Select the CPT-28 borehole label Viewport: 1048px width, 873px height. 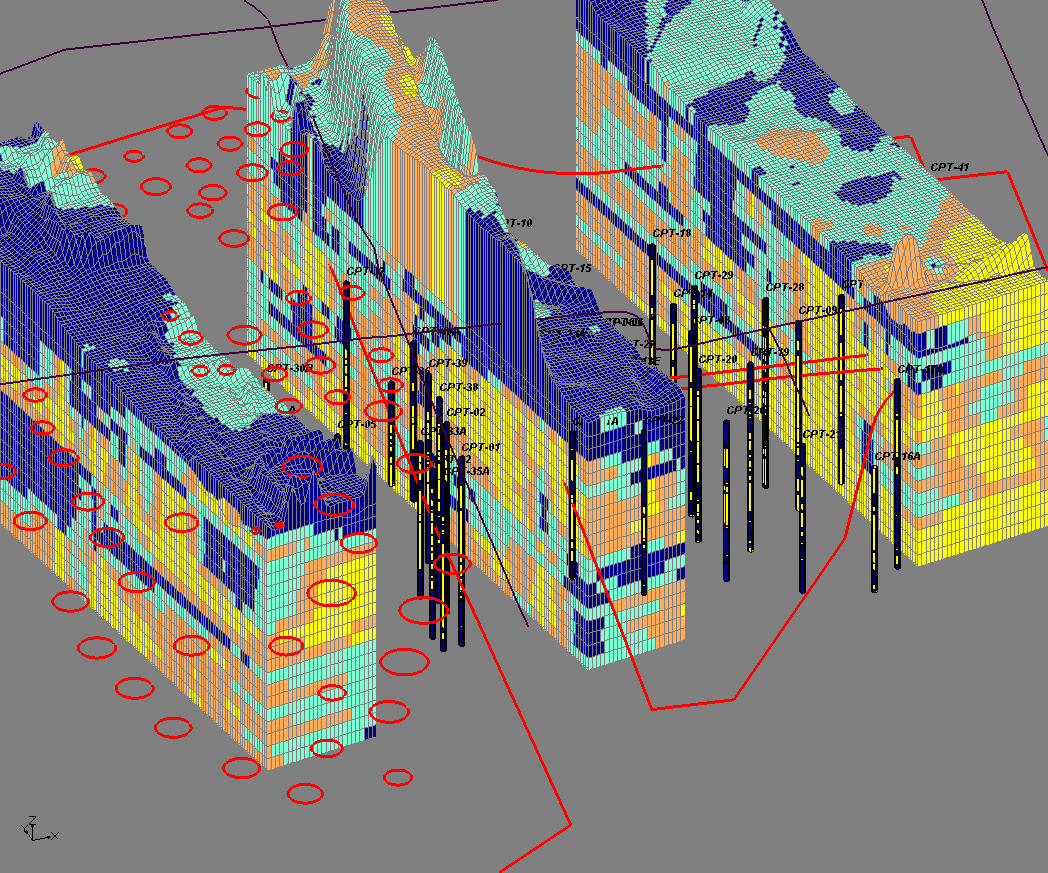pyautogui.click(x=785, y=287)
